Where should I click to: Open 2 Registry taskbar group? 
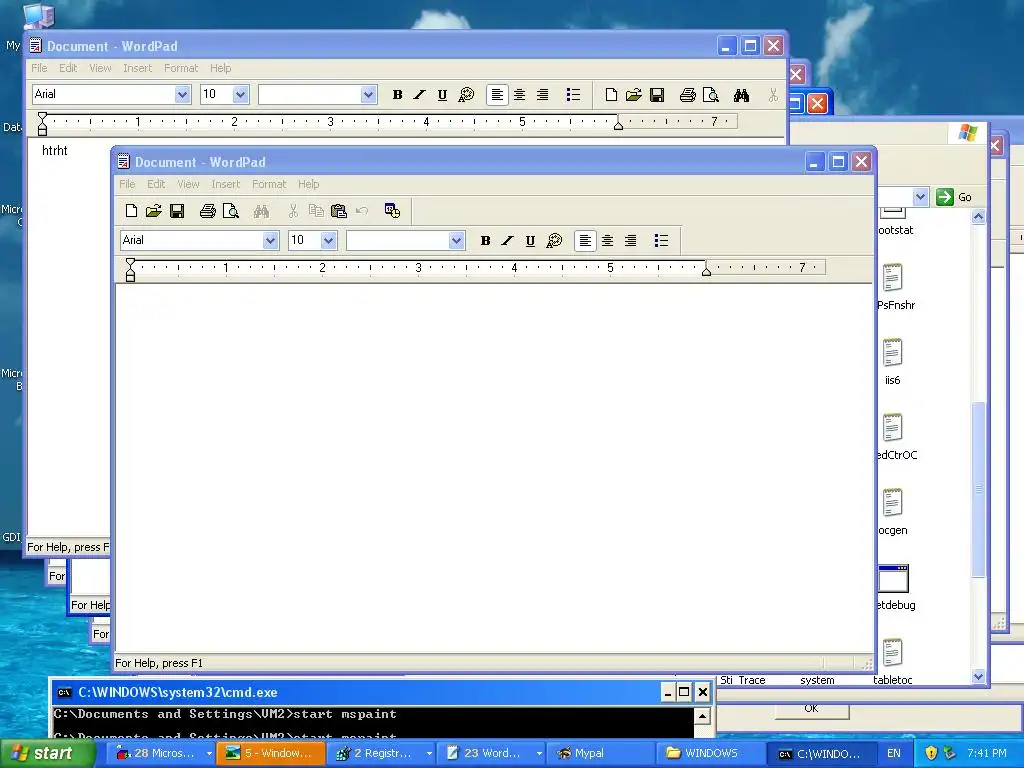tap(383, 753)
